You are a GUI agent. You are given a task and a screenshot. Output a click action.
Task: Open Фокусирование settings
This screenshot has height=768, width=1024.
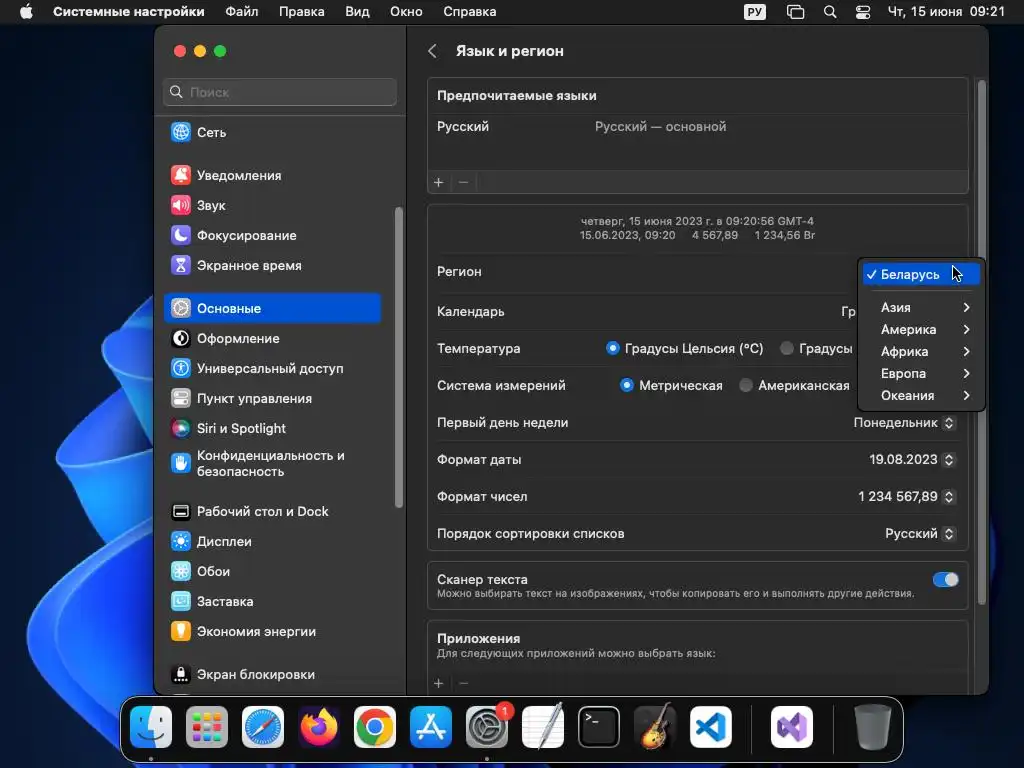click(272, 235)
